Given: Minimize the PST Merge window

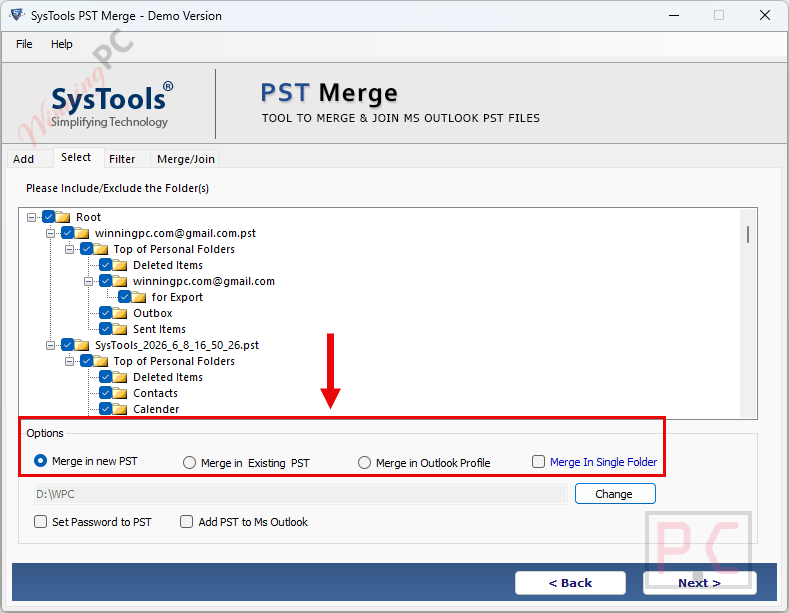Looking at the screenshot, I should [674, 16].
